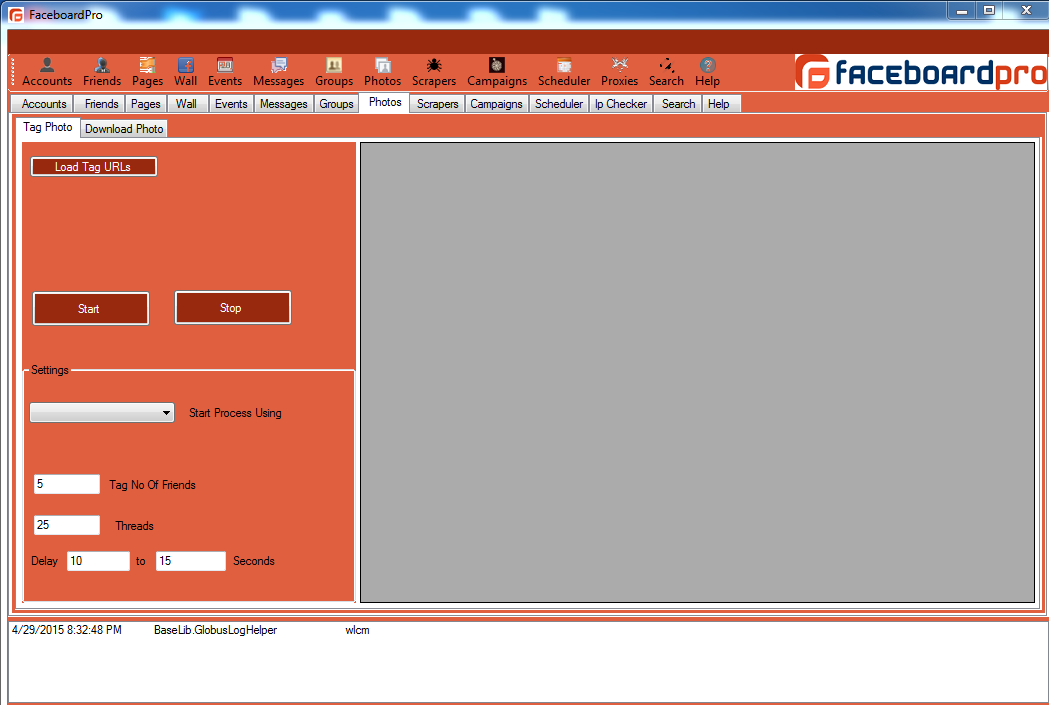Open Accounts toolbar icon

47,72
